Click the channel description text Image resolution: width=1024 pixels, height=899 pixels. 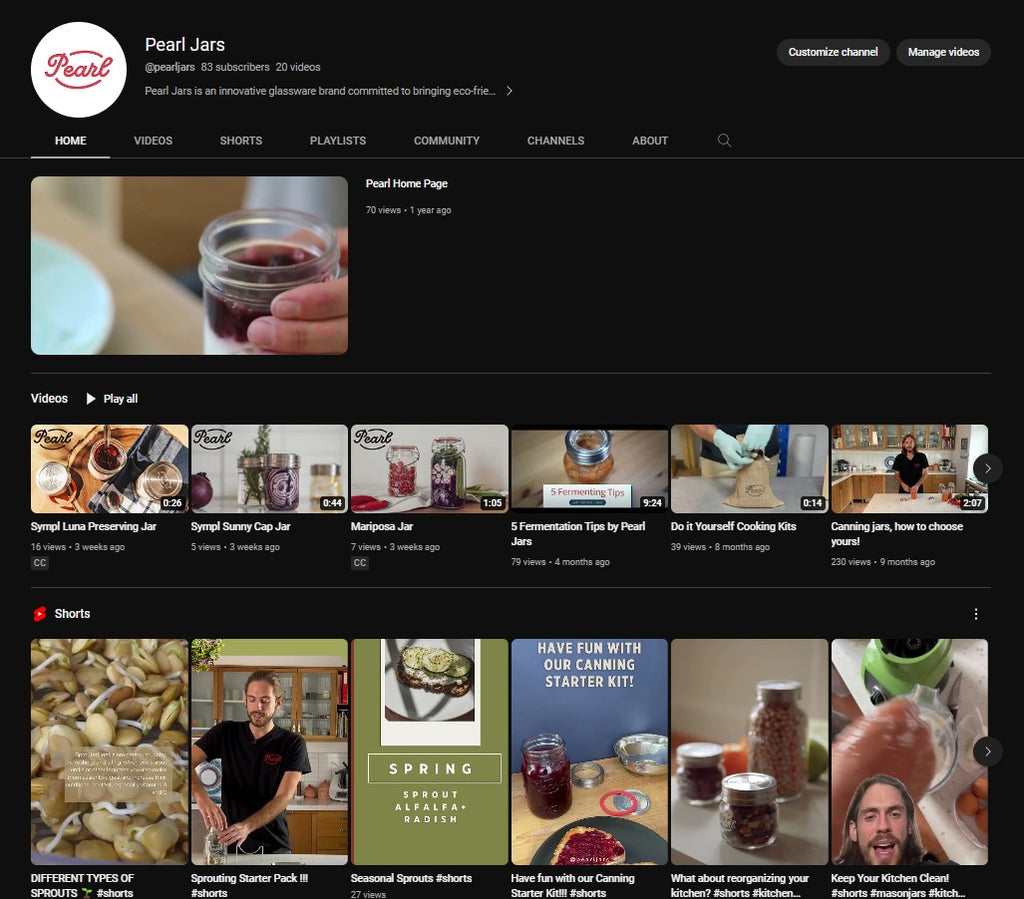320,91
